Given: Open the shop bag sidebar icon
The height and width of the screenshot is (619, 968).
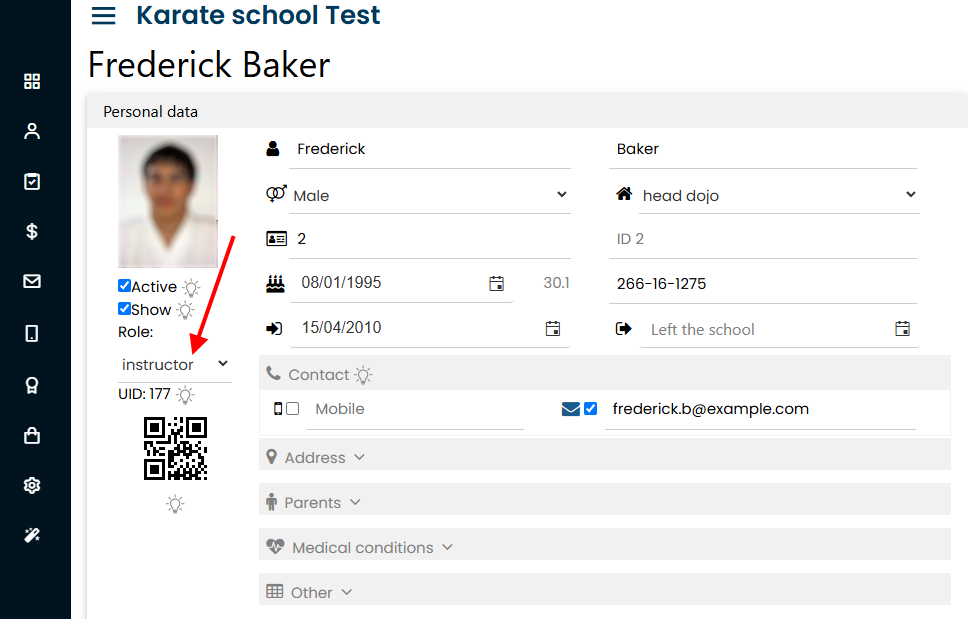Looking at the screenshot, I should point(32,436).
